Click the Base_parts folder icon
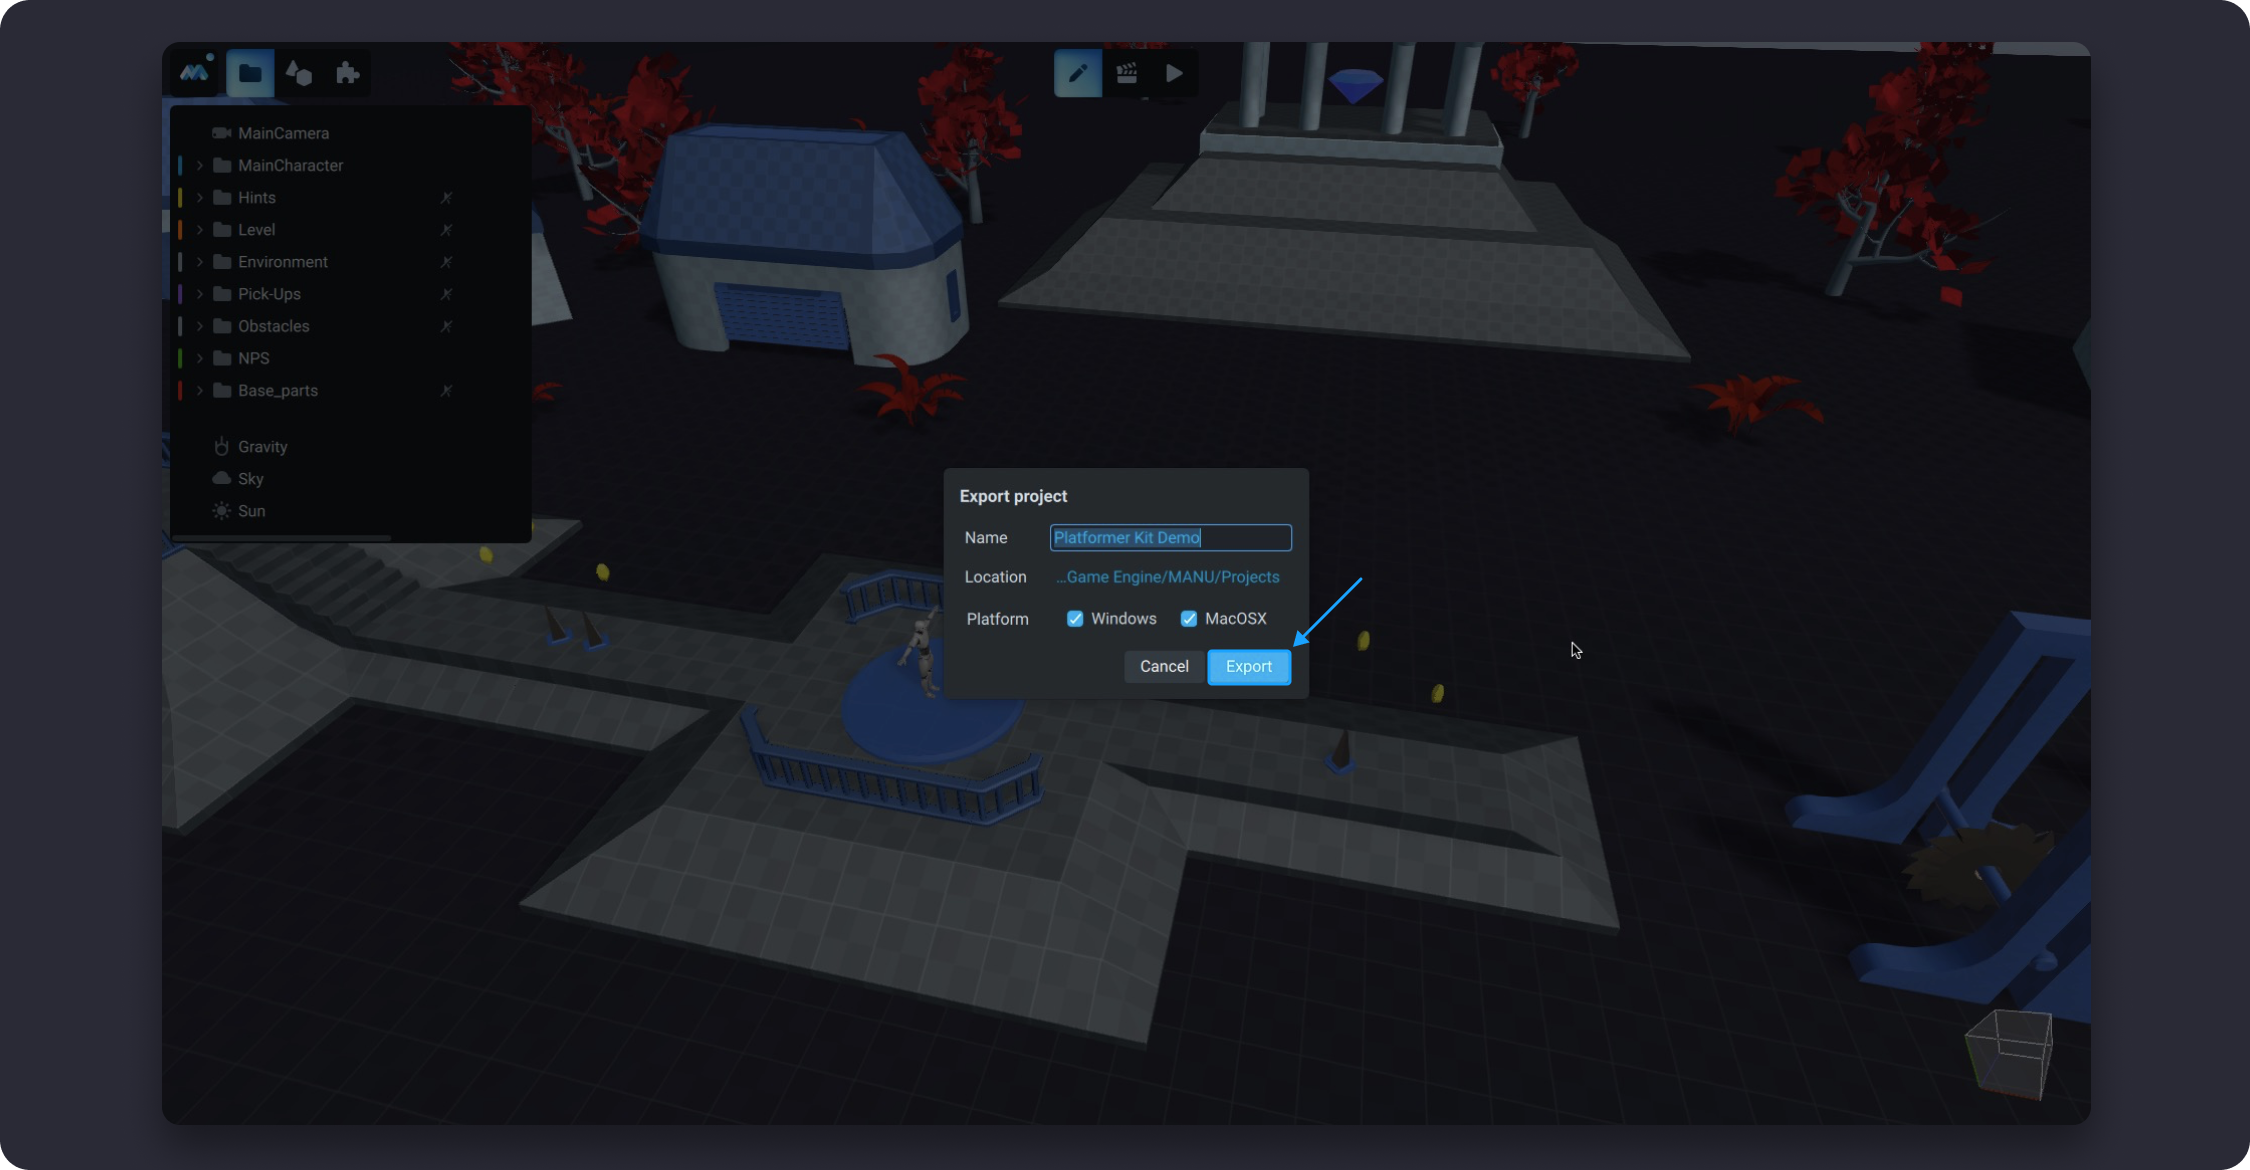This screenshot has height=1170, width=2250. [222, 390]
